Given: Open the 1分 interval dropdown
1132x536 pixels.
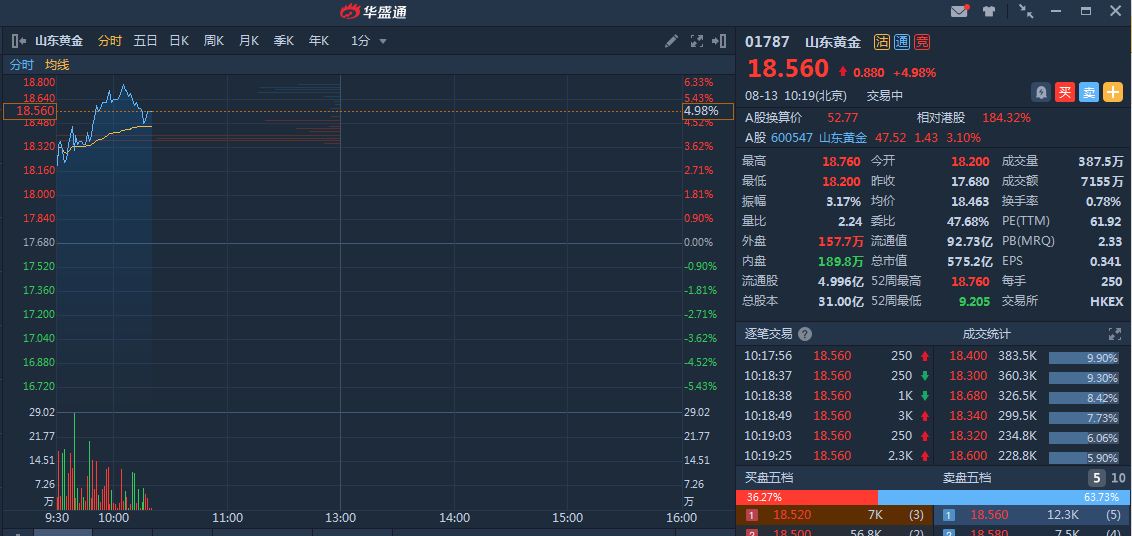Looking at the screenshot, I should (369, 41).
